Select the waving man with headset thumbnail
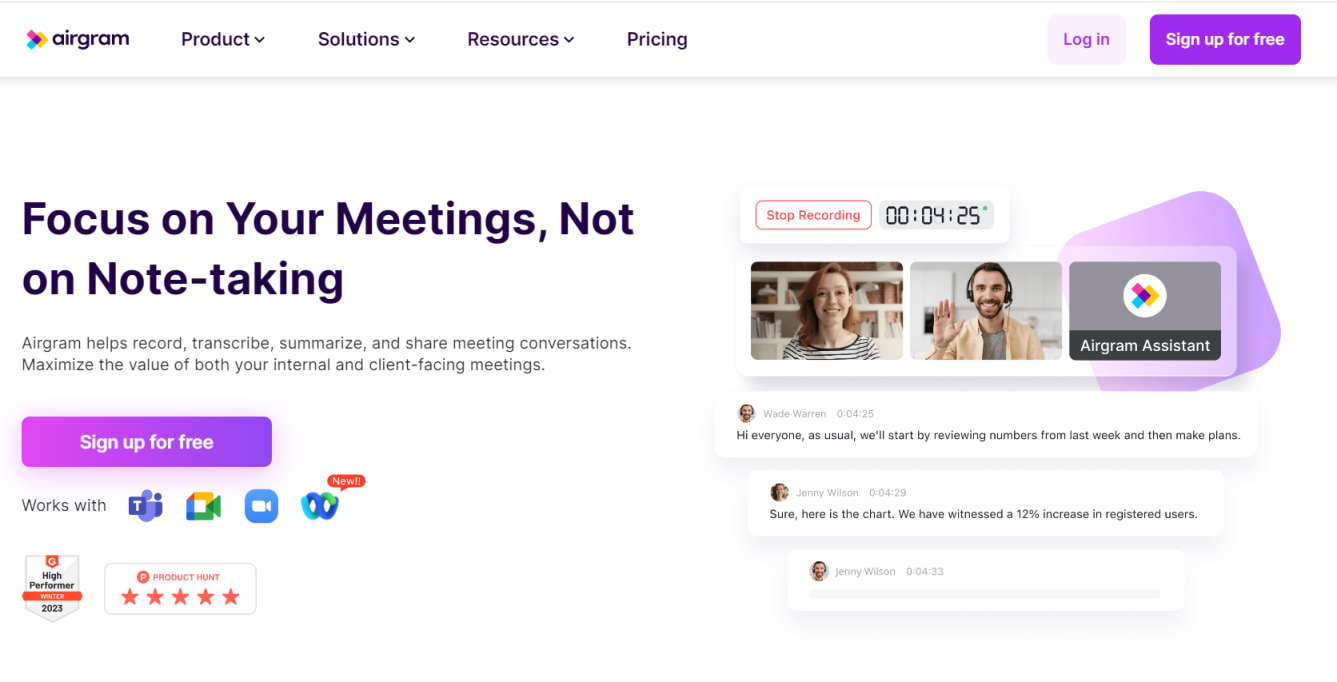 pyautogui.click(x=985, y=311)
